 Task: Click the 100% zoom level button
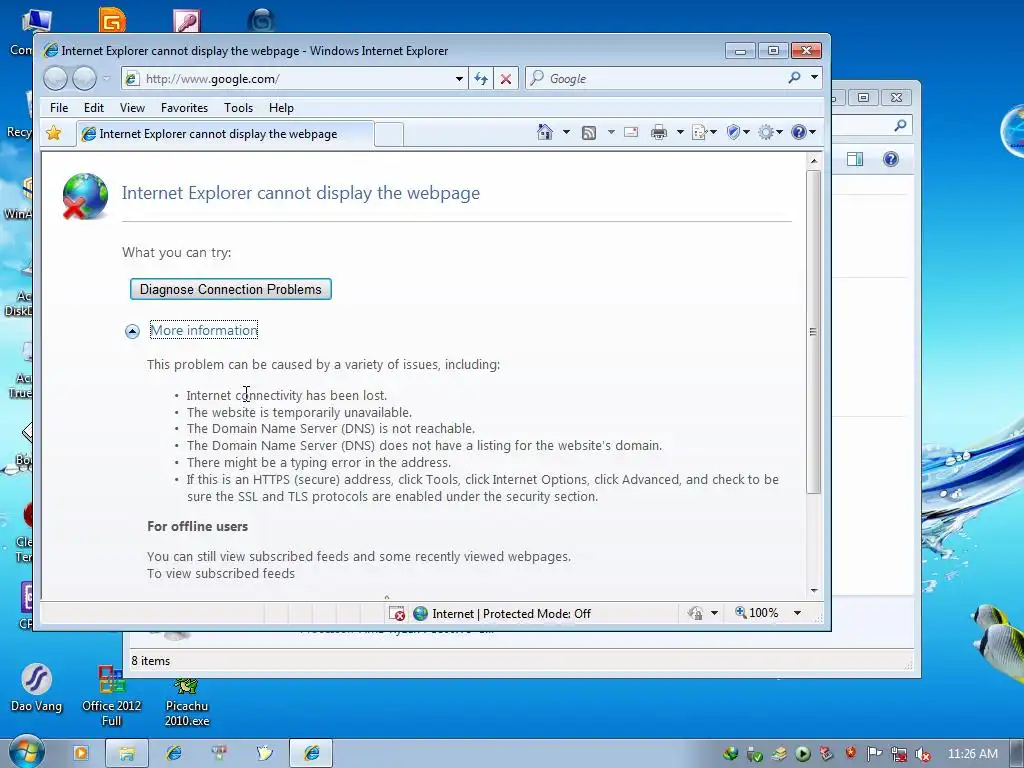click(x=757, y=613)
